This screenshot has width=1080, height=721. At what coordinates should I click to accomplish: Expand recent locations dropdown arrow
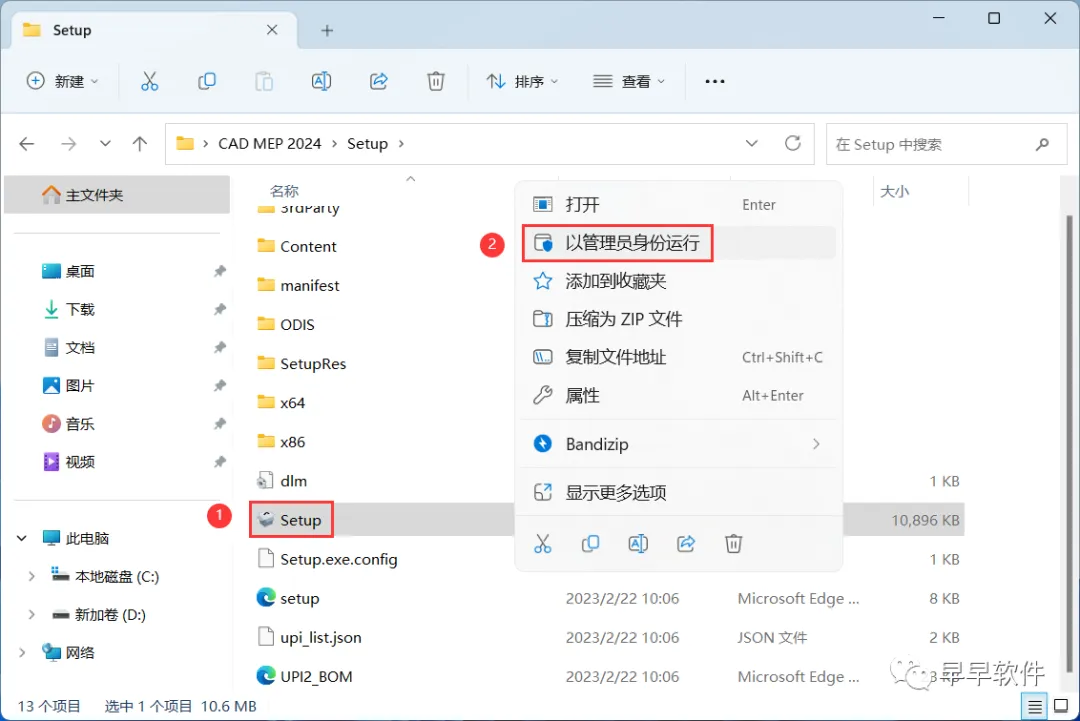pos(105,143)
